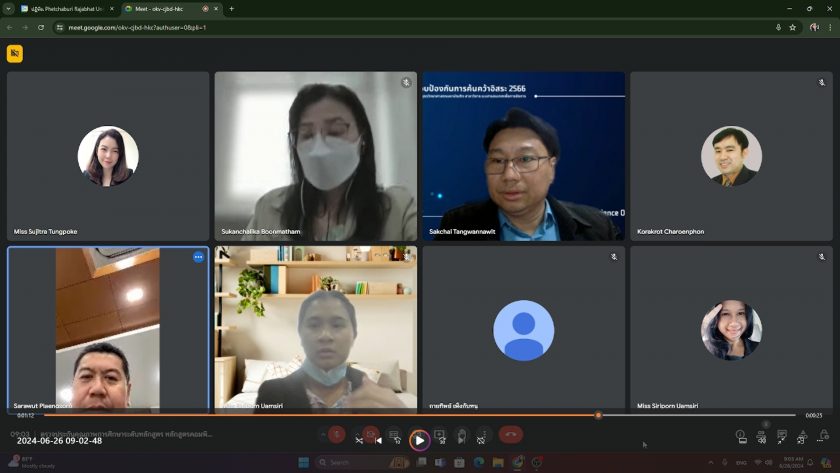Click the yellow icon at top-left of Meet
840x473 pixels.
click(x=15, y=54)
